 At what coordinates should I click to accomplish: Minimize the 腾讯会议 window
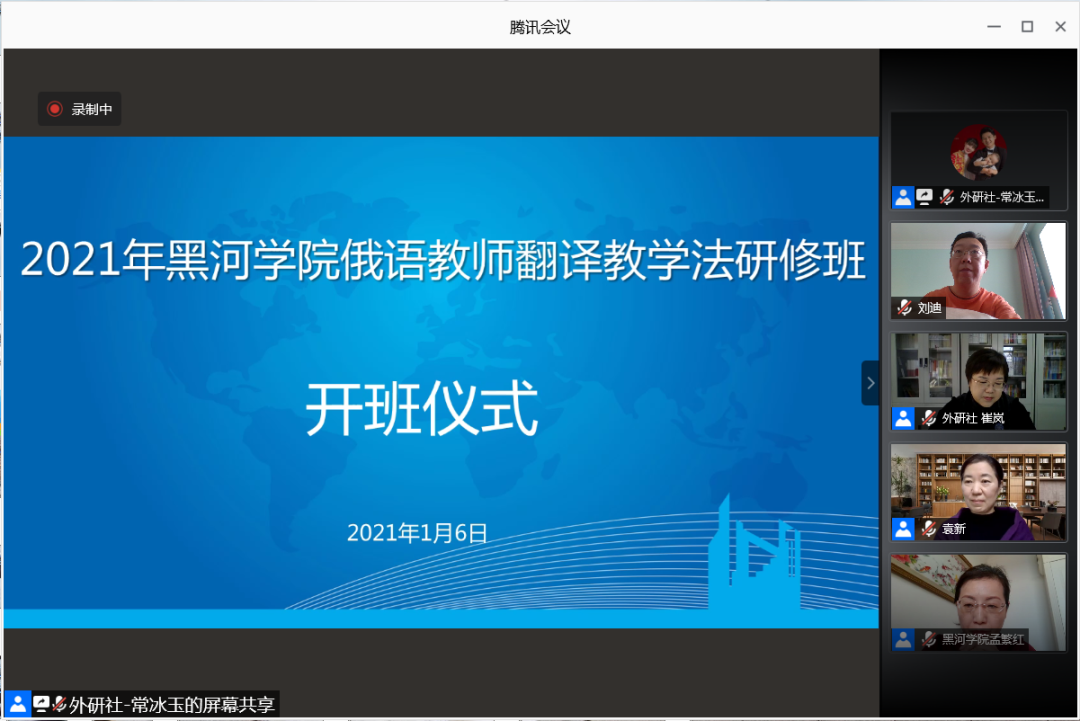coord(993,27)
